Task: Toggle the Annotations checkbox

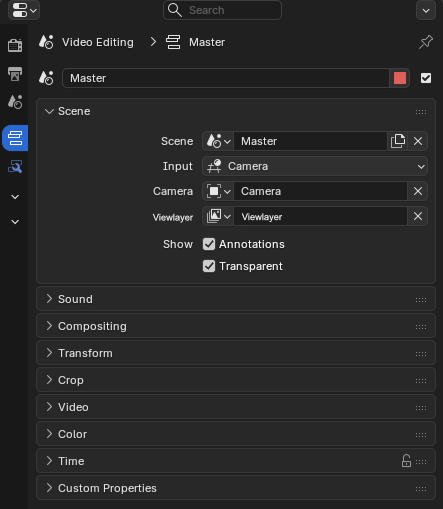Action: coord(209,244)
